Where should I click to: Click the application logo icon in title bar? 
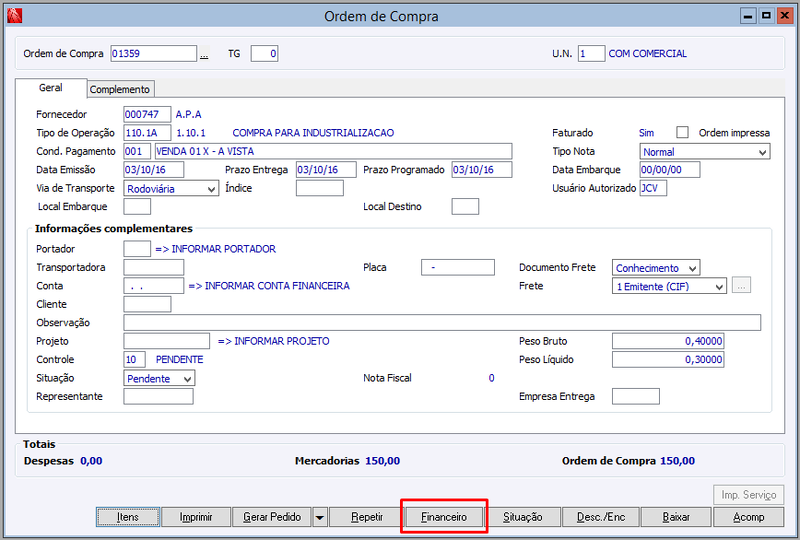[14, 16]
